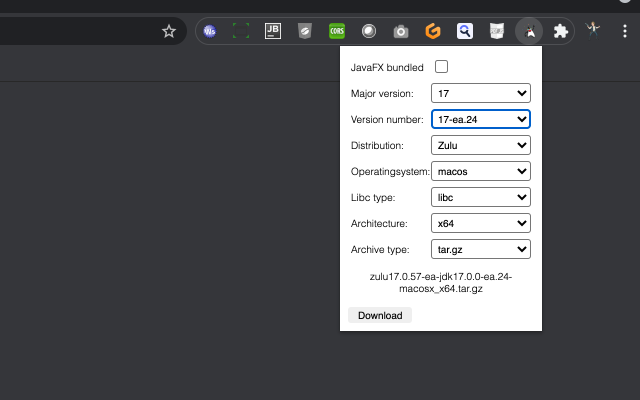Click the green CORS extension icon

click(337, 31)
